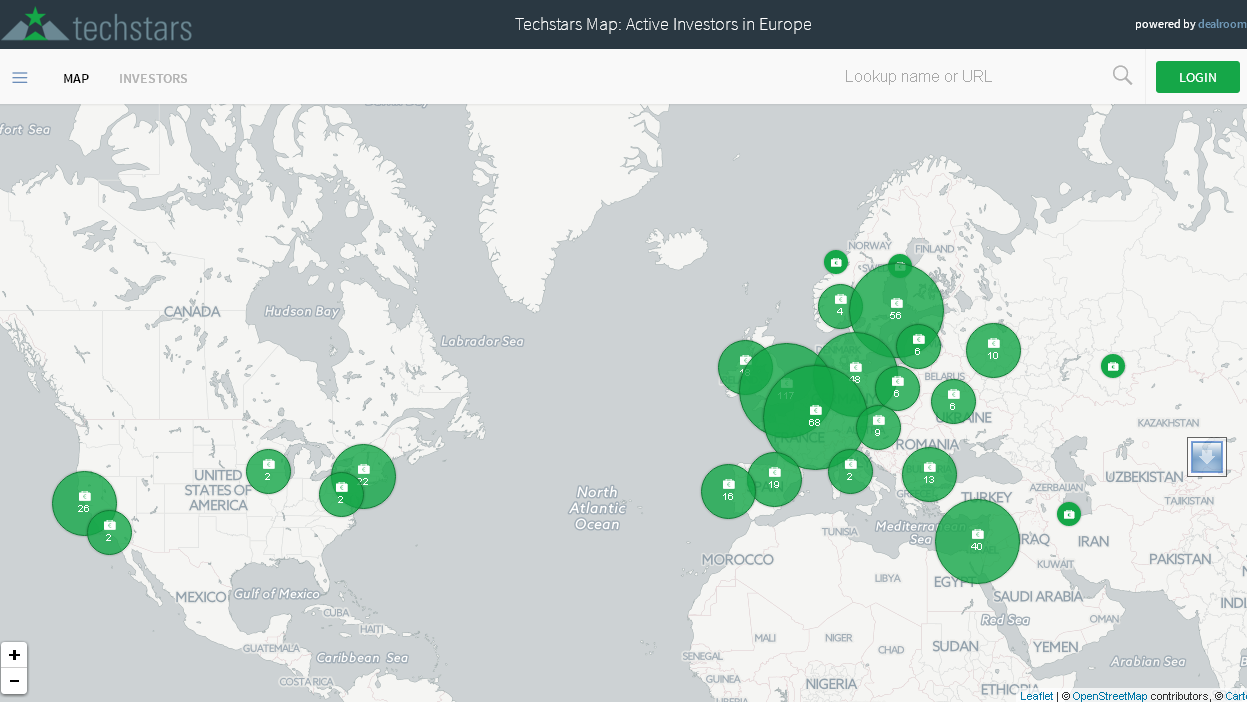This screenshot has width=1247, height=702.
Task: Click the magnifying glass search icon
Action: [1122, 75]
